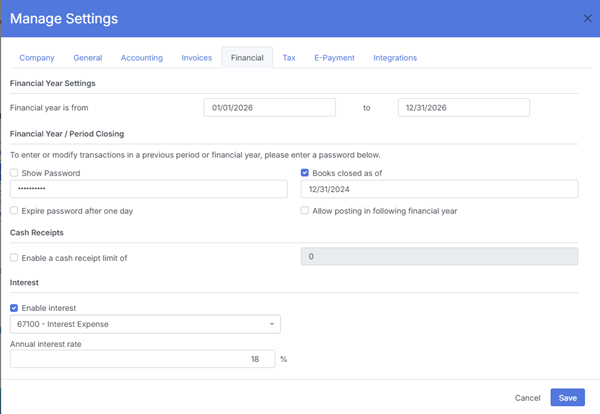Viewport: 600px width, 414px height.
Task: Enable Expire password after one day
Action: point(14,211)
